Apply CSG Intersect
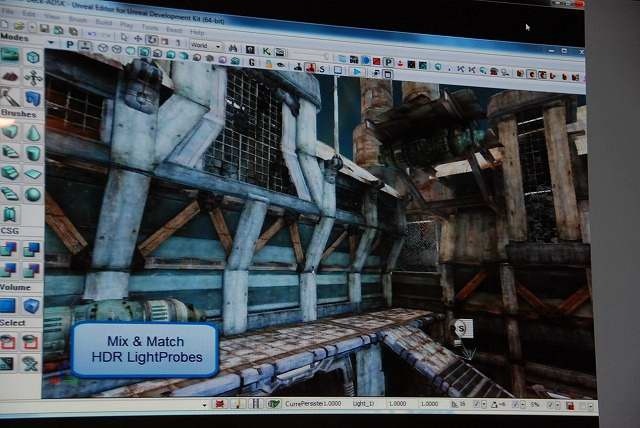Screen dimensions: 640x428 coord(9,269)
